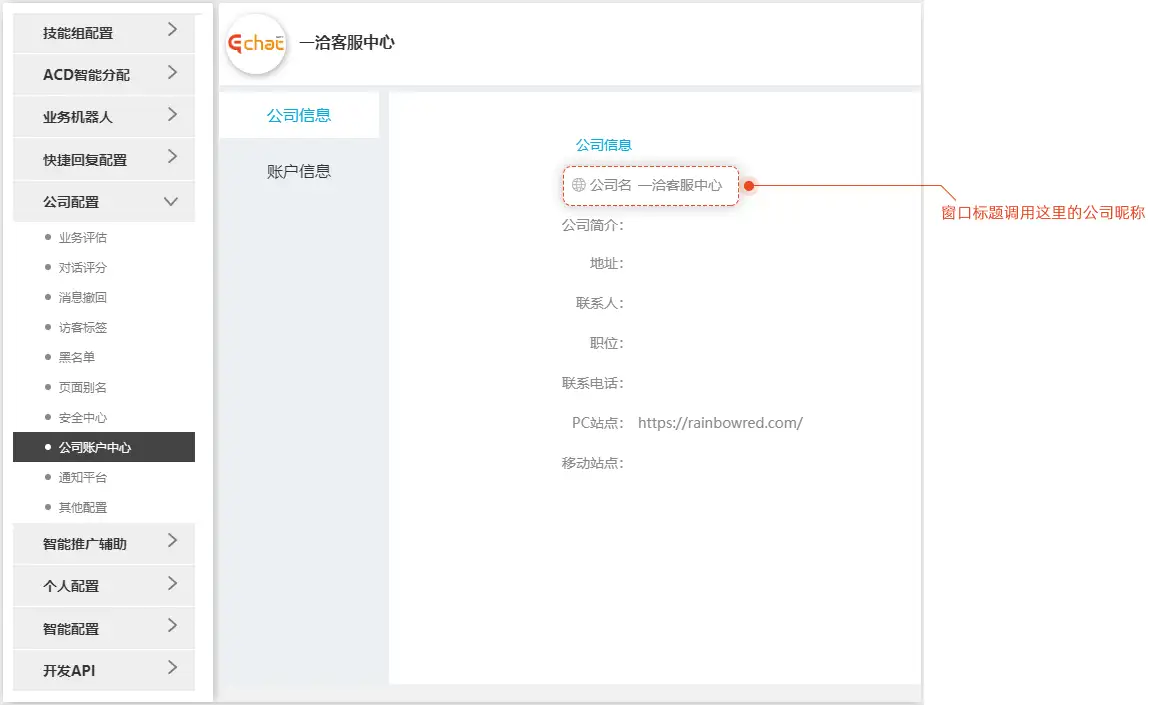This screenshot has width=1175, height=705.
Task: Open the 通知平台 submenu item
Action: (x=82, y=477)
